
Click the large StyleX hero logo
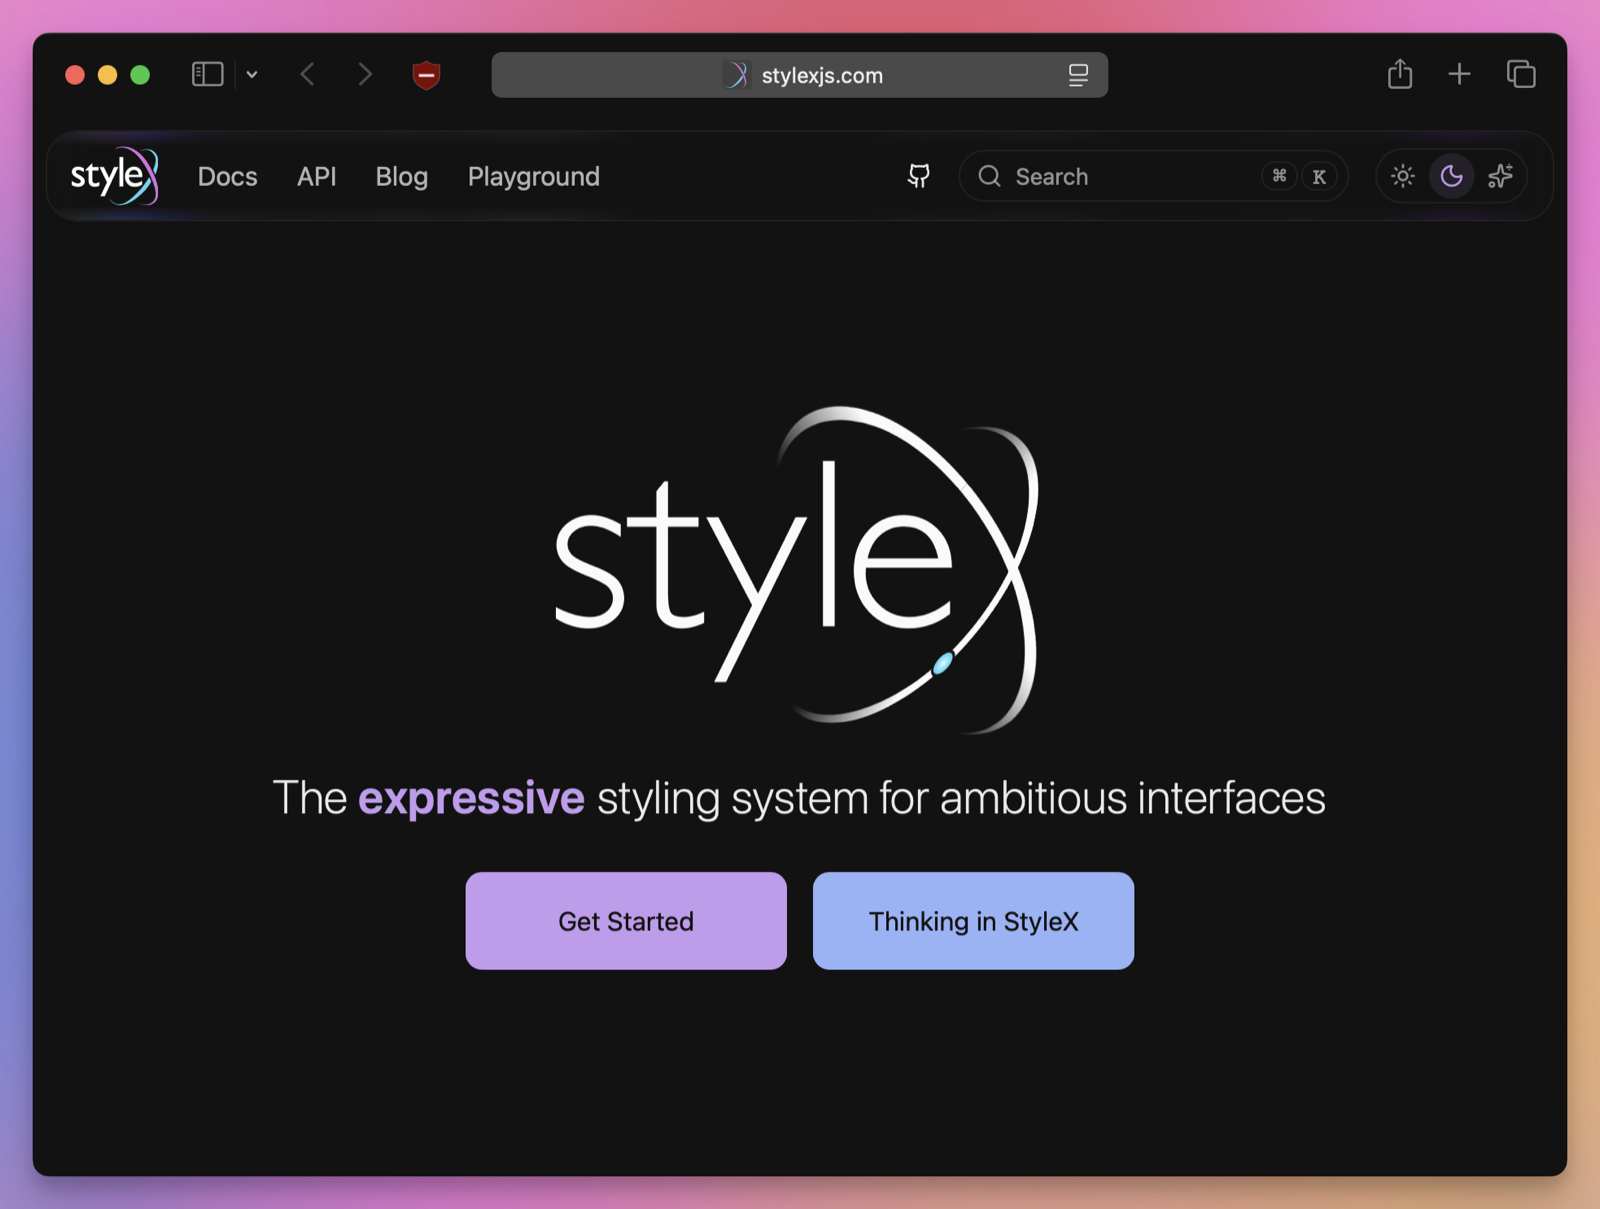tap(797, 569)
